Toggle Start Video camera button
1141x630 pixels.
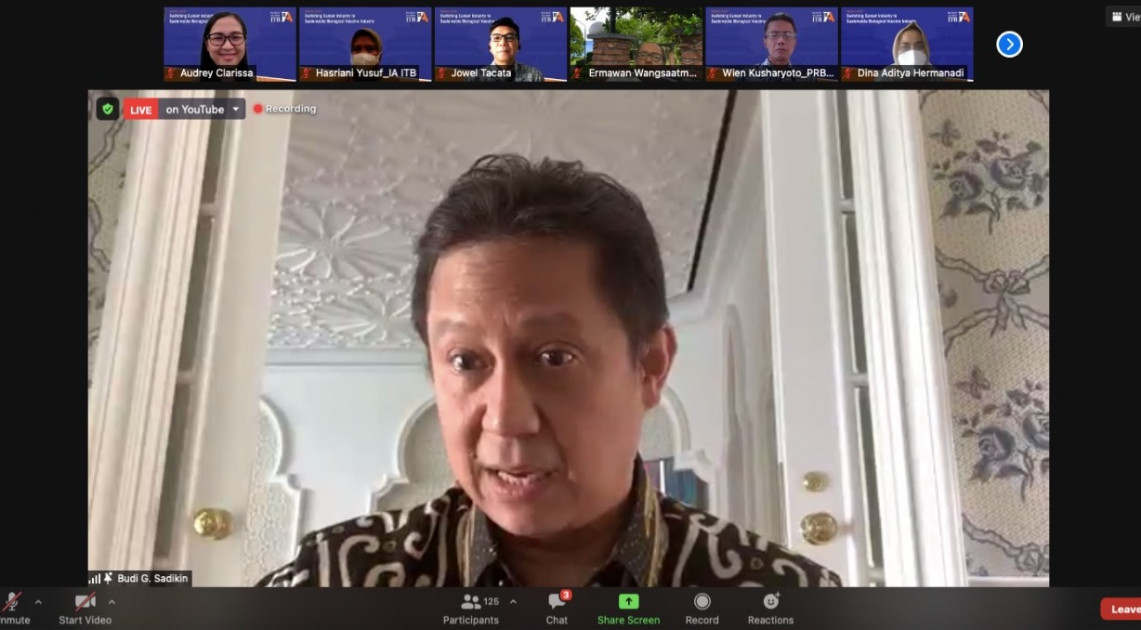click(85, 608)
